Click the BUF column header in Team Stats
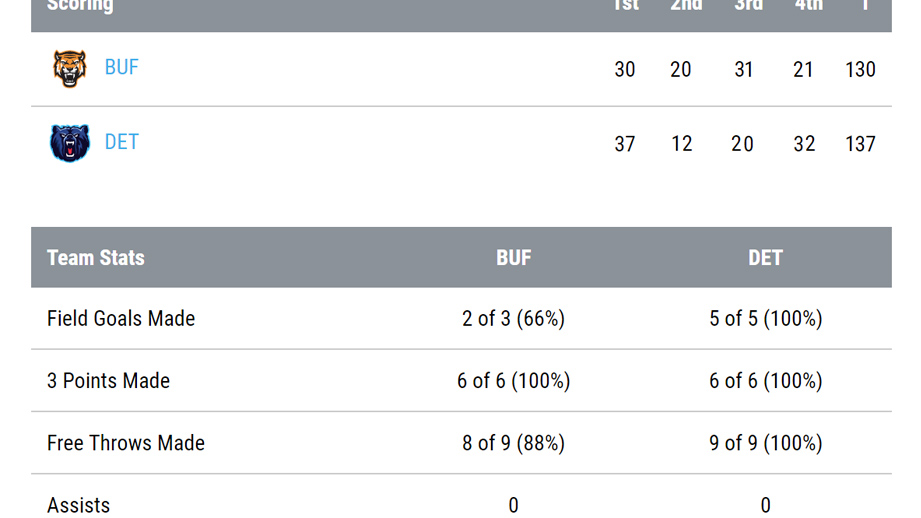This screenshot has width=921, height=518. click(x=513, y=258)
